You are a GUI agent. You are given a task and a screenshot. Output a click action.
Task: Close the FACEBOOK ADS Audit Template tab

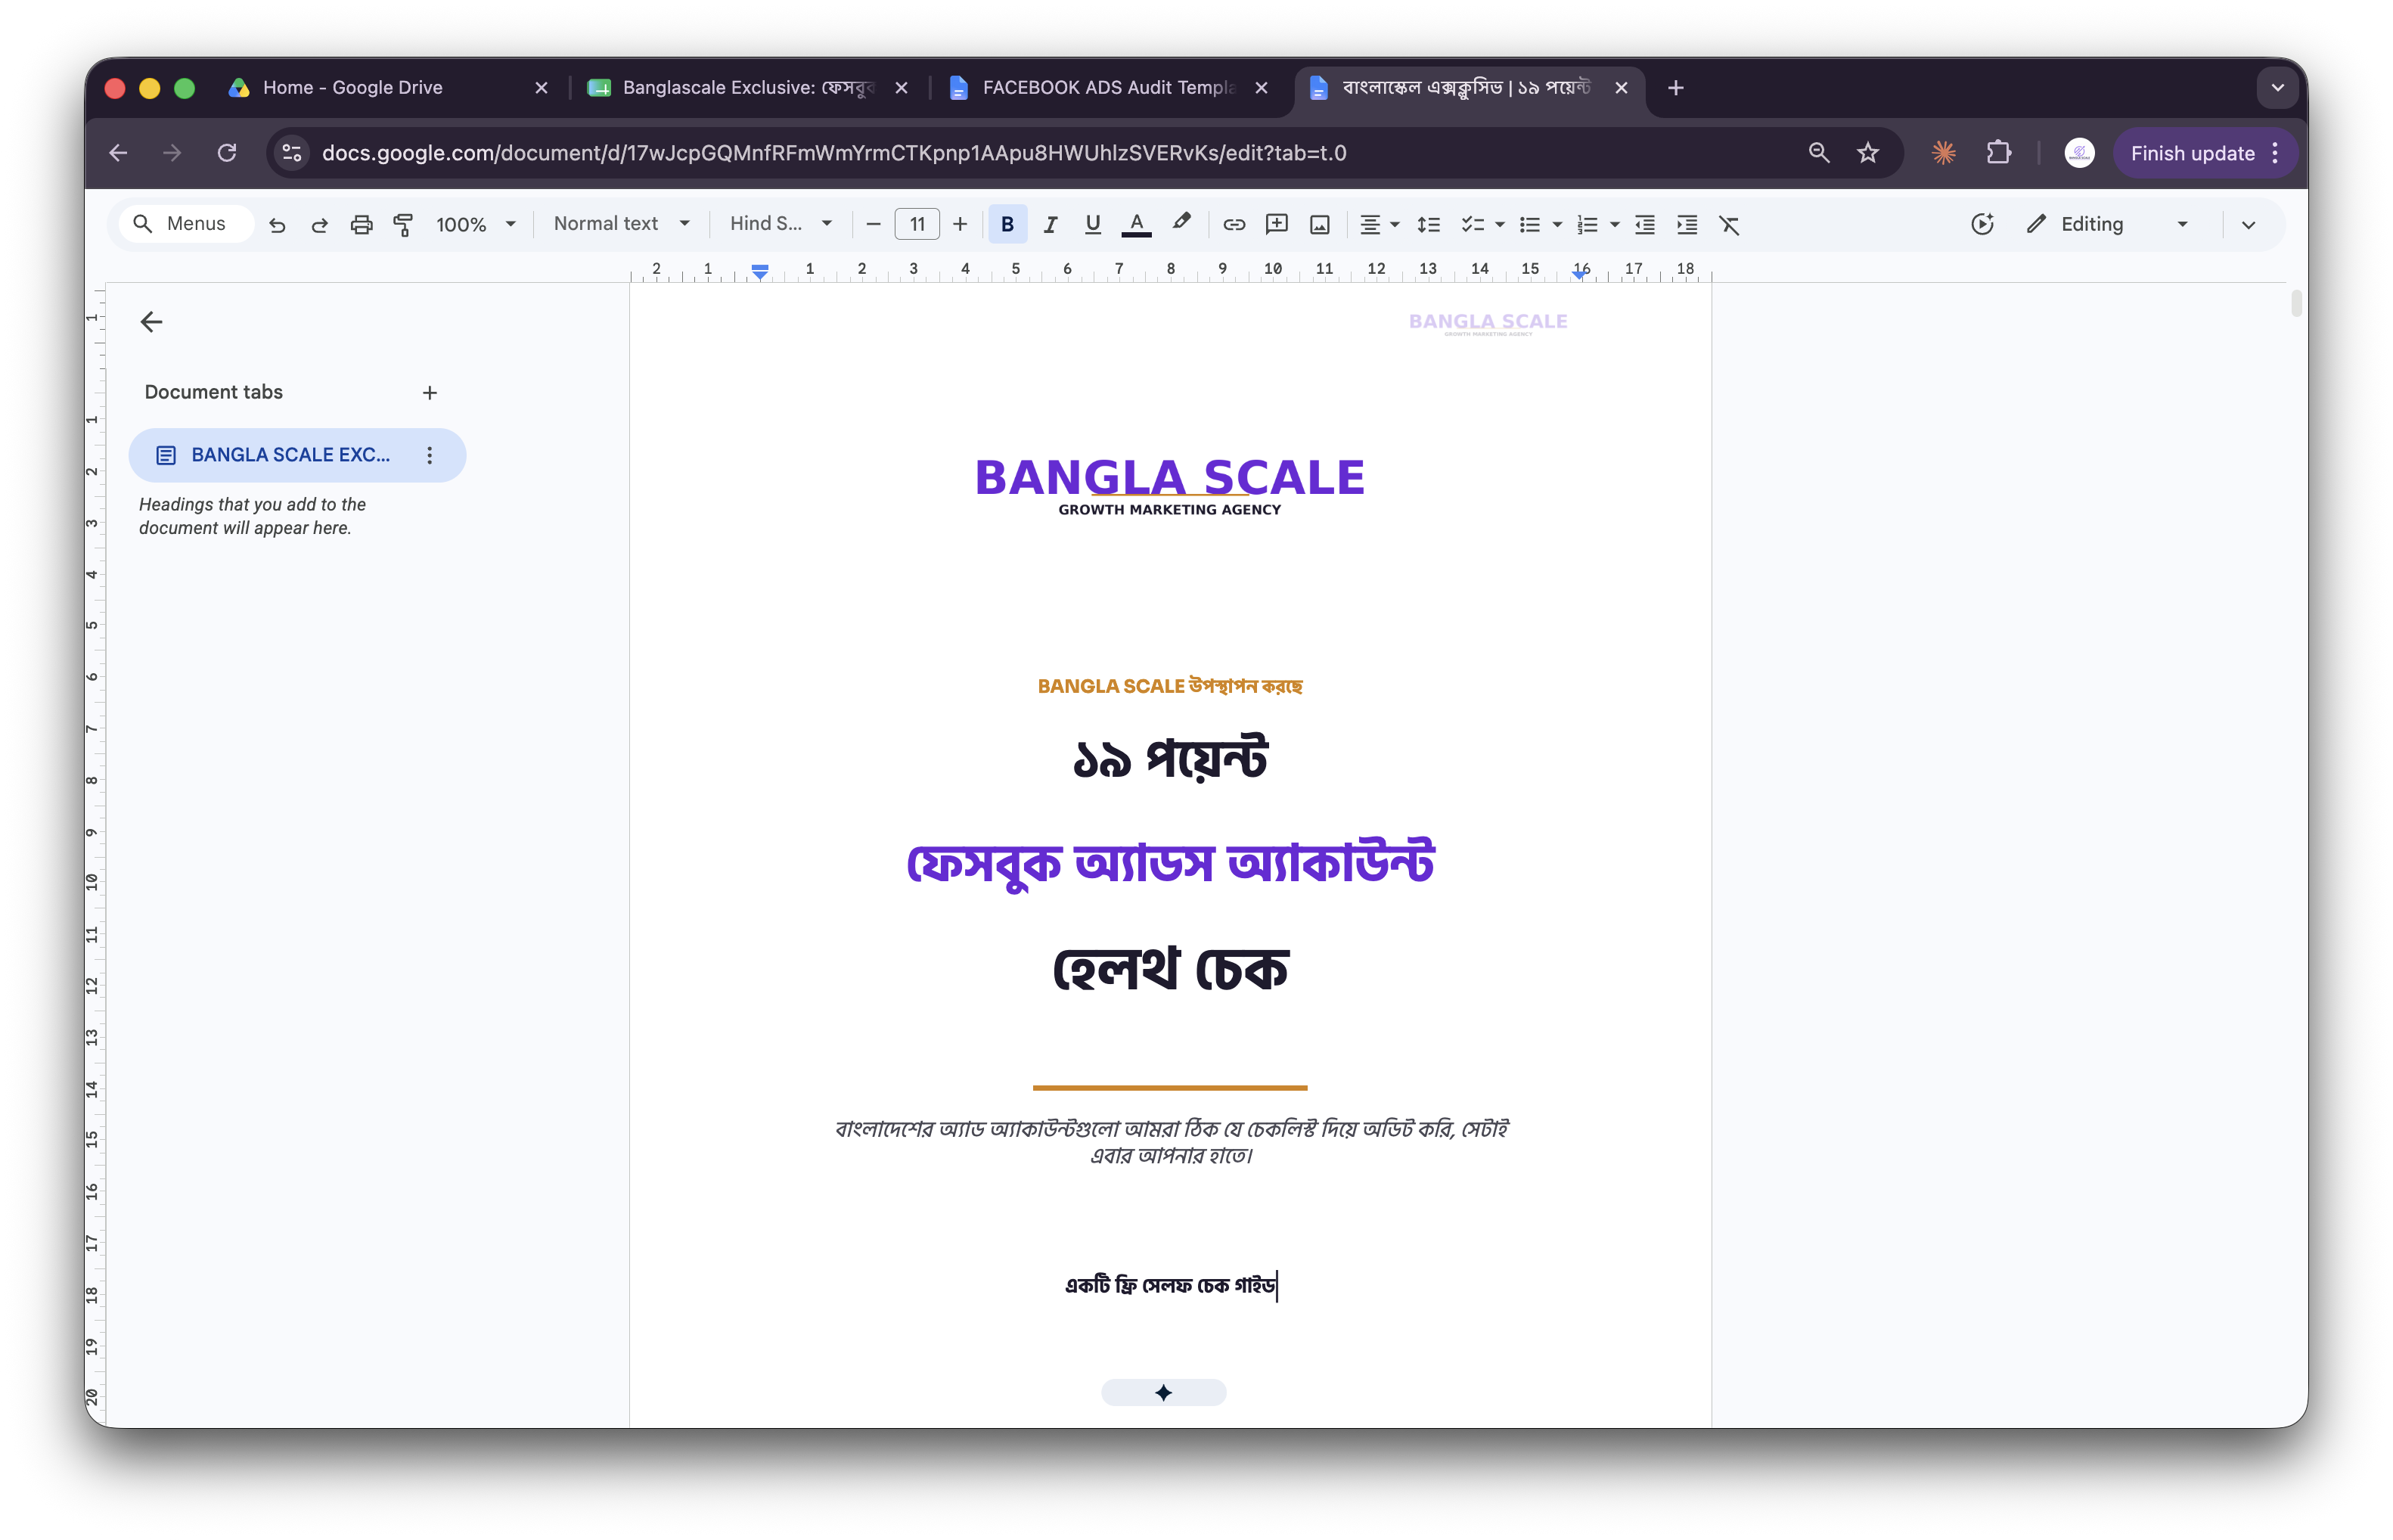pyautogui.click(x=1261, y=88)
